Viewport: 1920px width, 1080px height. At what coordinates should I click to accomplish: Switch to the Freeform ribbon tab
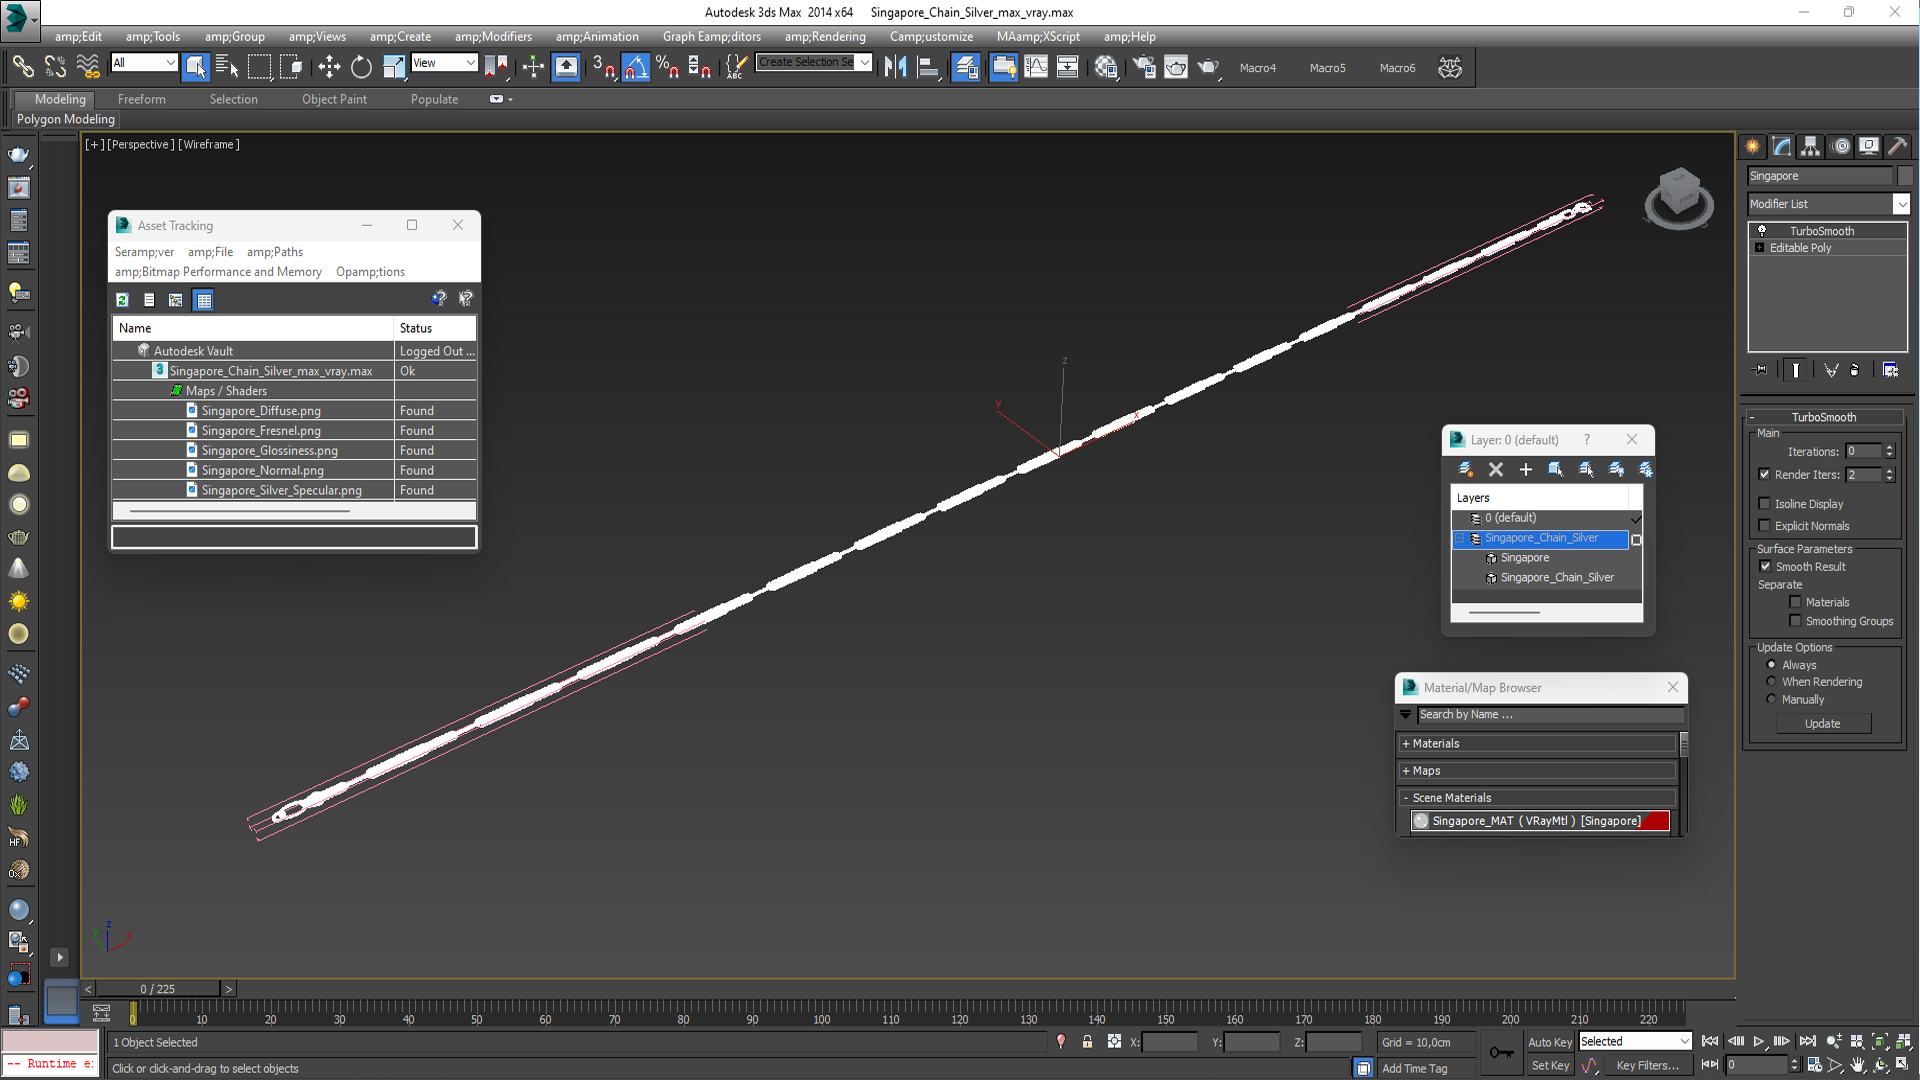[142, 99]
